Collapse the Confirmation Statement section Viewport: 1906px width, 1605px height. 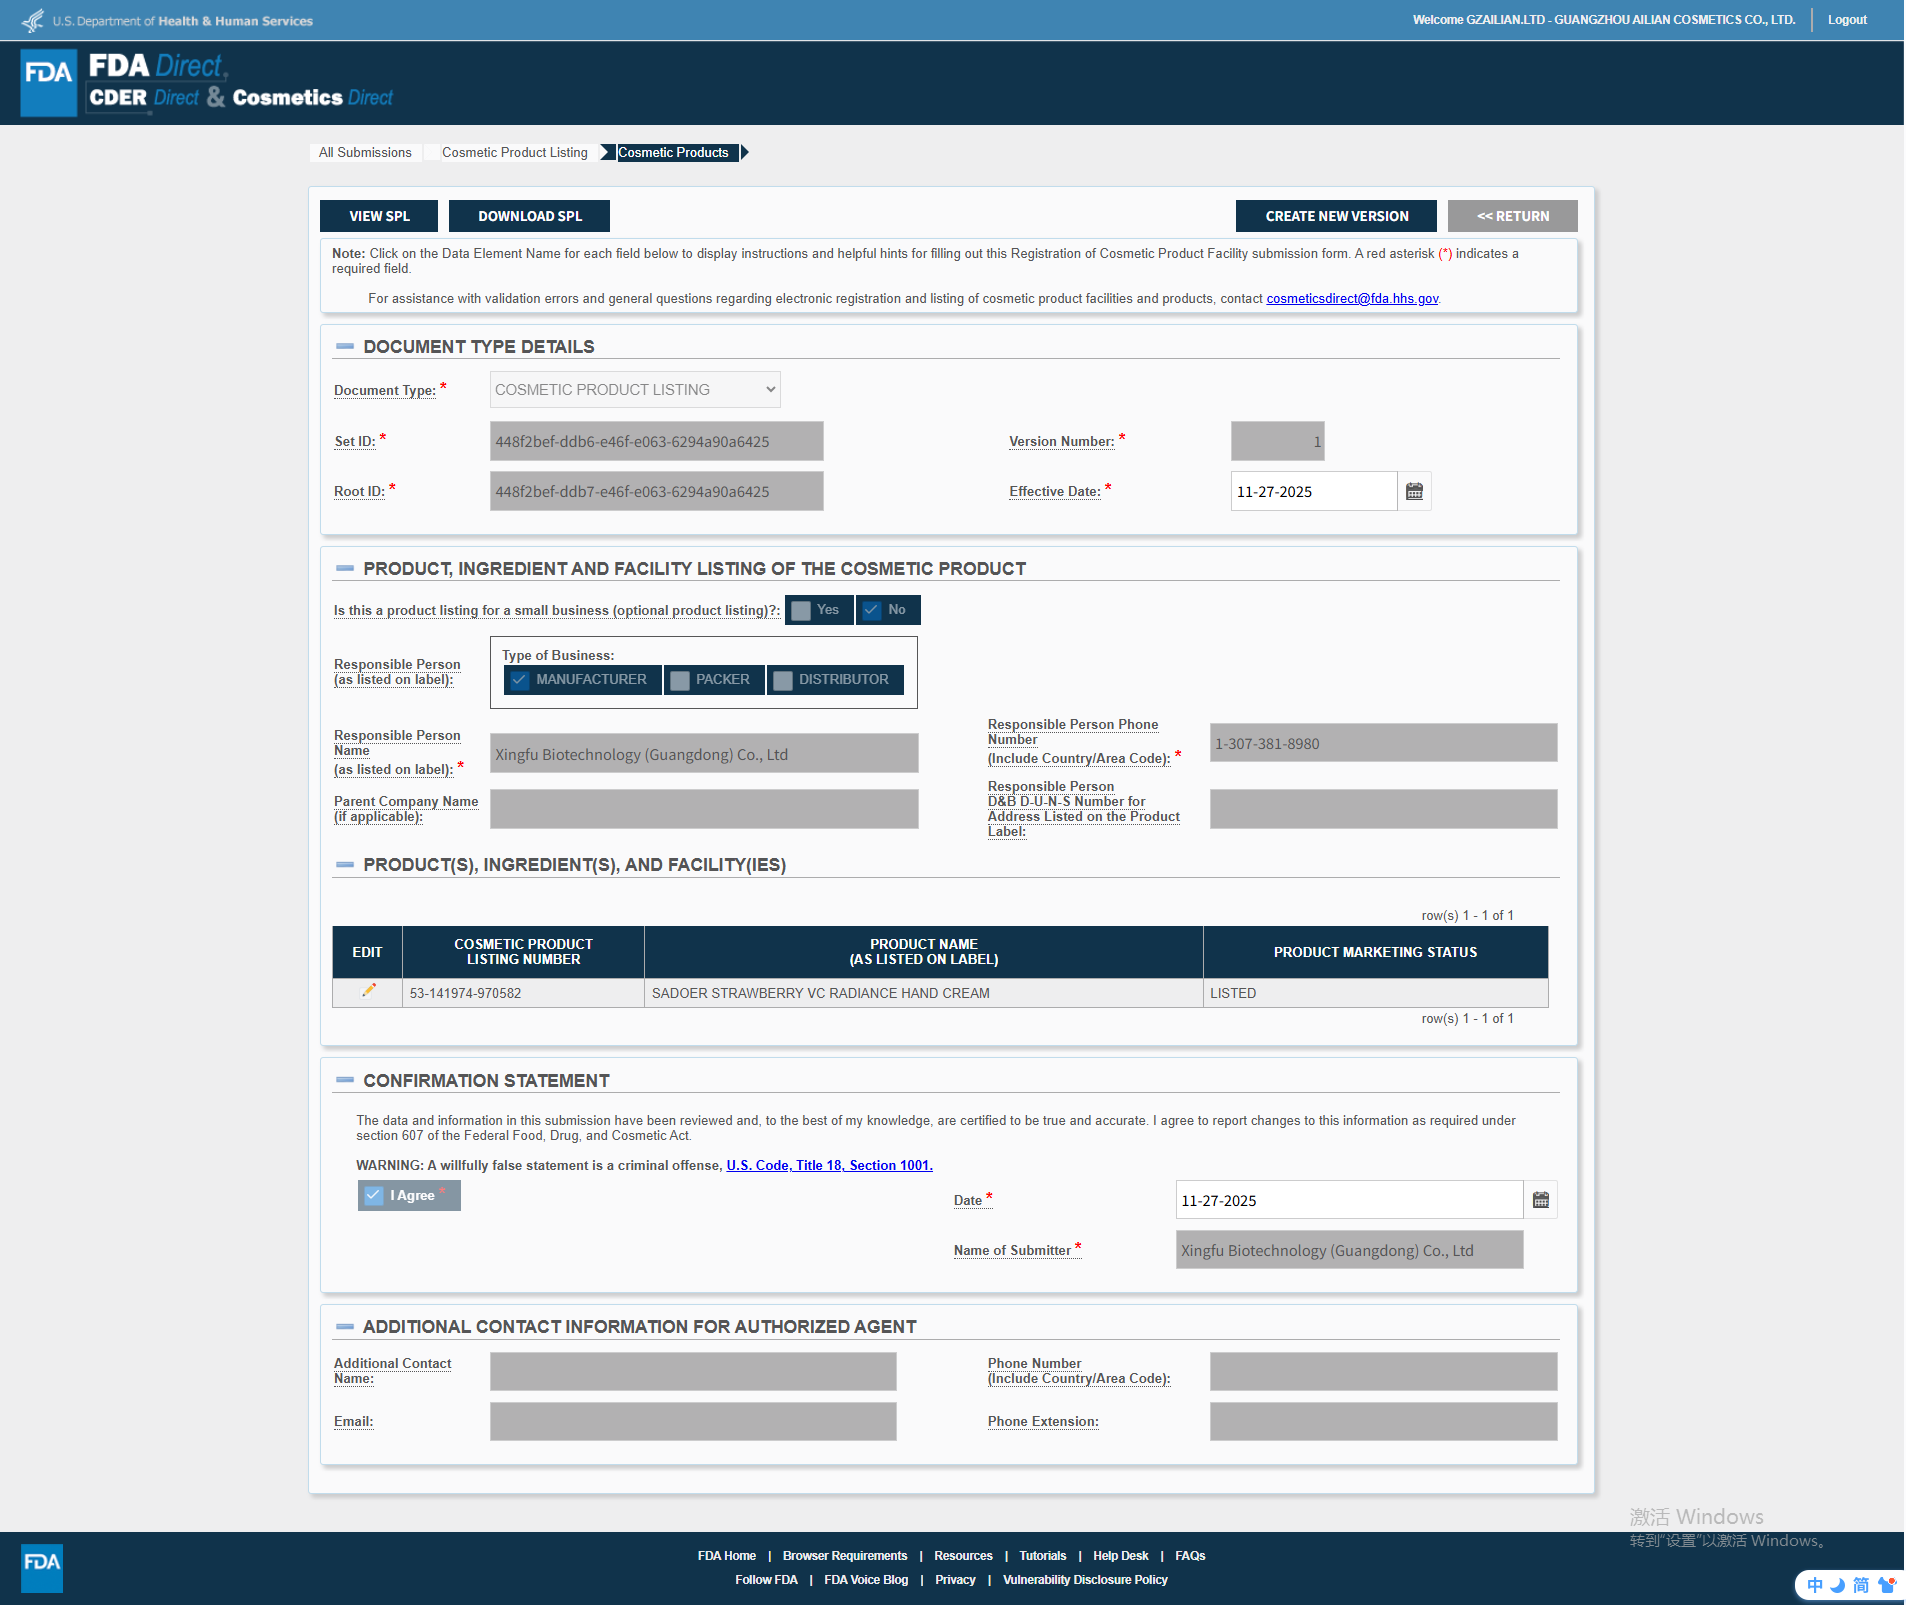[x=345, y=1081]
